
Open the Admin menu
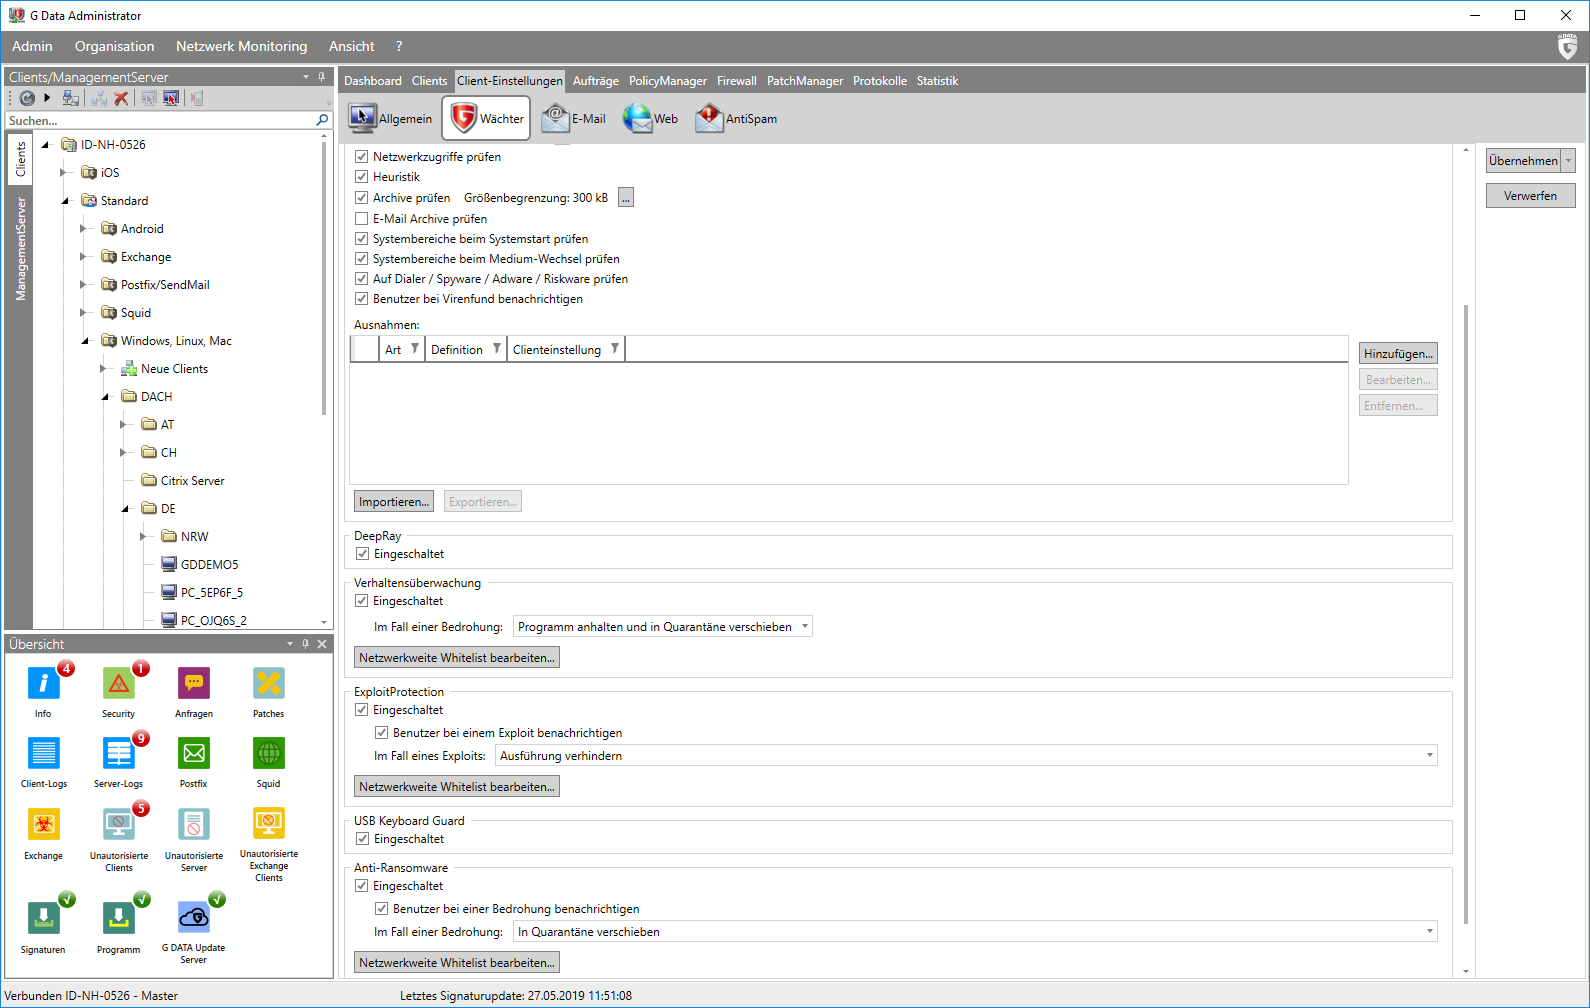(32, 46)
